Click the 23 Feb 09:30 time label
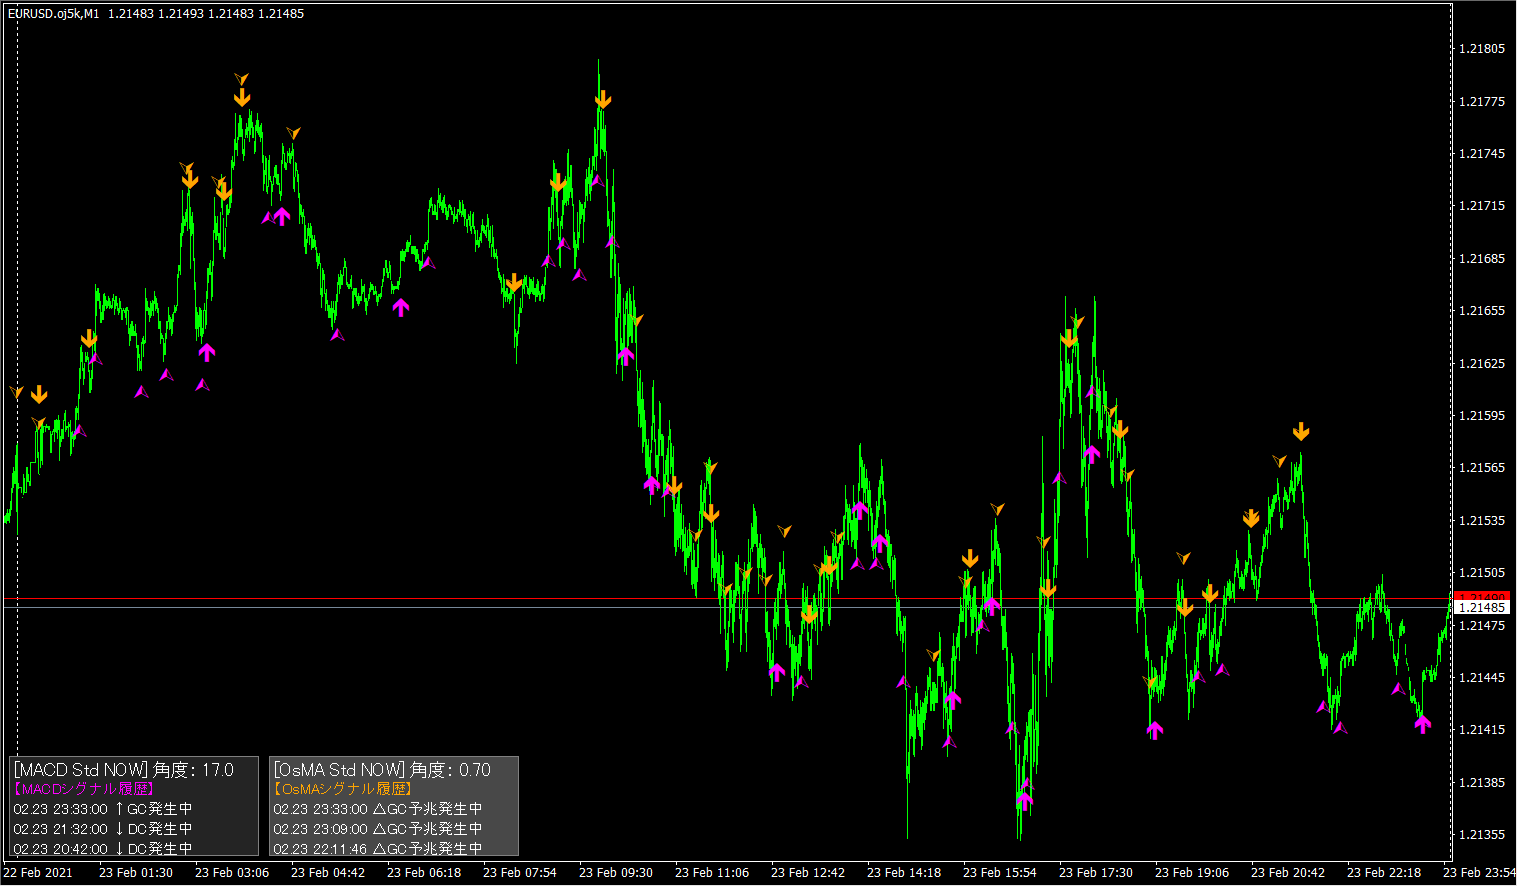 [x=616, y=873]
